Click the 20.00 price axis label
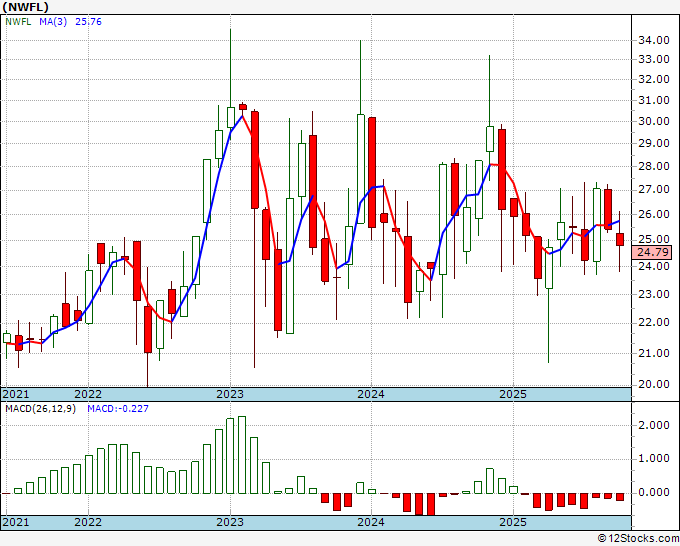Screen dimensions: 680x546 pos(654,384)
